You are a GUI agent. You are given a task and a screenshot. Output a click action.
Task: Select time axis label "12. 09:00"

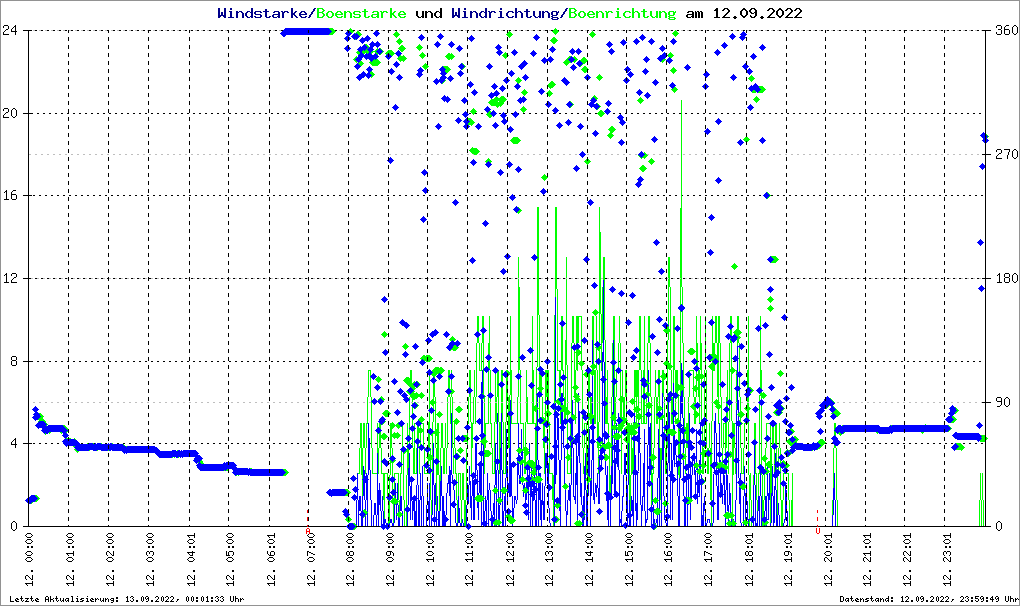(389, 559)
